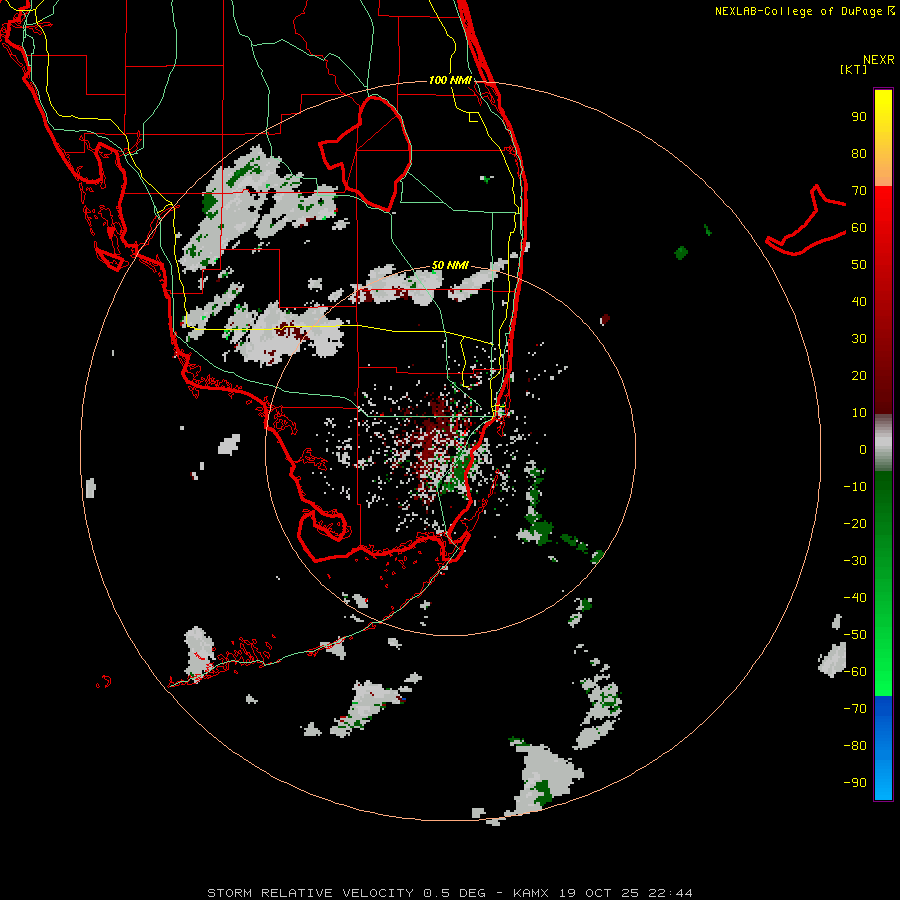The height and width of the screenshot is (900, 900).
Task: Click the -50 value on the velocity scale
Action: [x=855, y=635]
